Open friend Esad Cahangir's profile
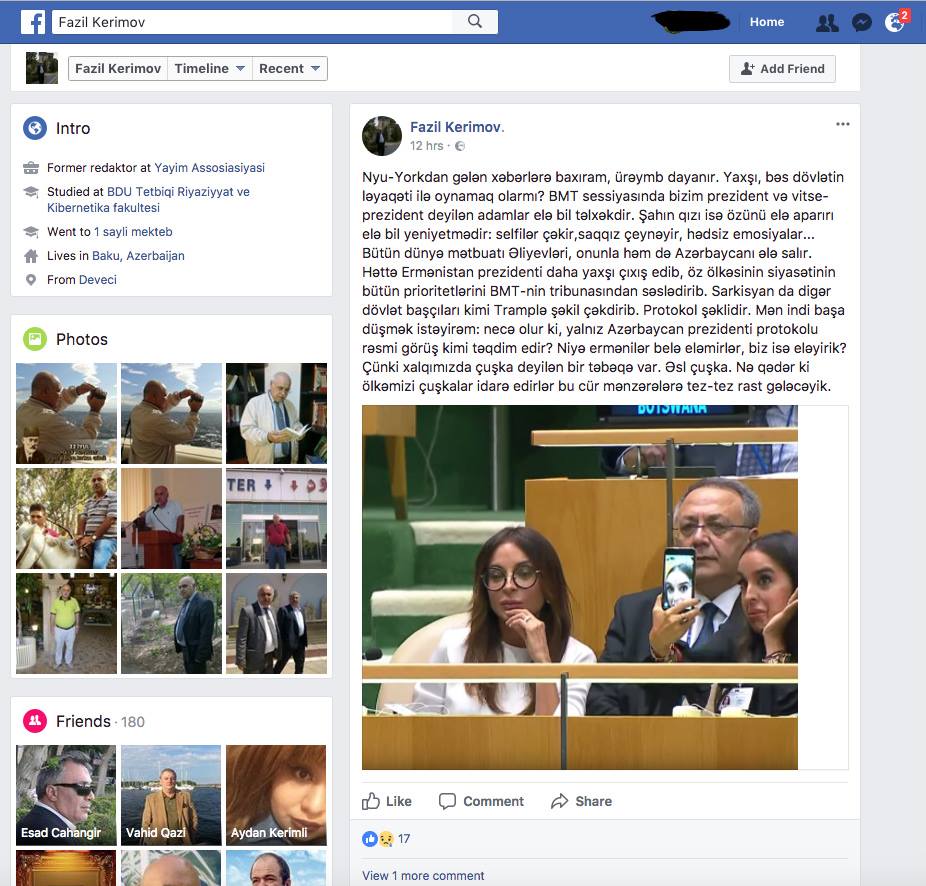926x886 pixels. click(x=66, y=795)
